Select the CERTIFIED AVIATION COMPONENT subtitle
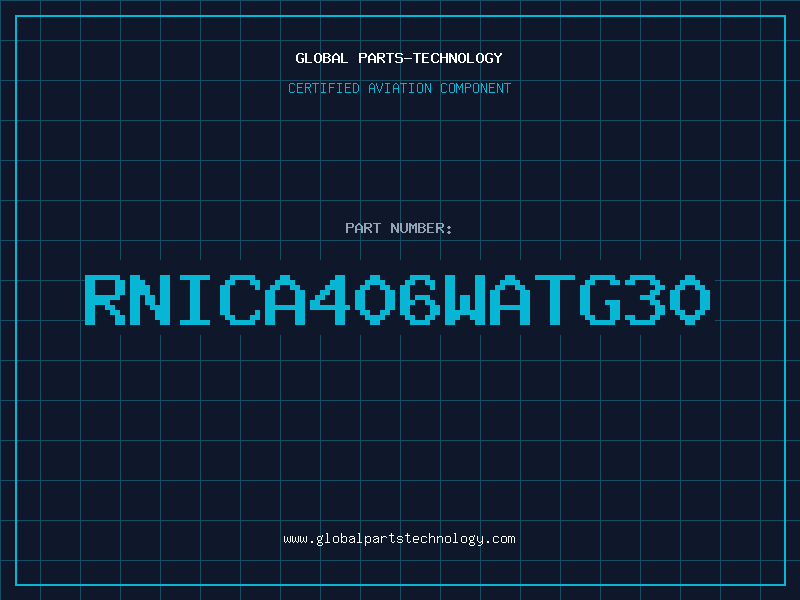The height and width of the screenshot is (600, 800). click(399, 88)
